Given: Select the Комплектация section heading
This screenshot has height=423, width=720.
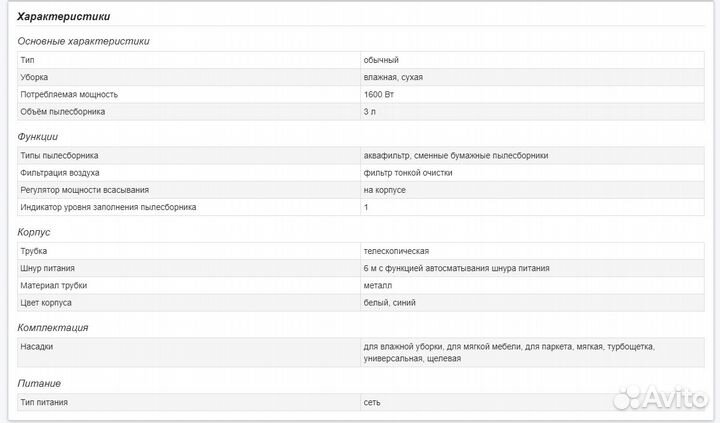Looking at the screenshot, I should [53, 328].
